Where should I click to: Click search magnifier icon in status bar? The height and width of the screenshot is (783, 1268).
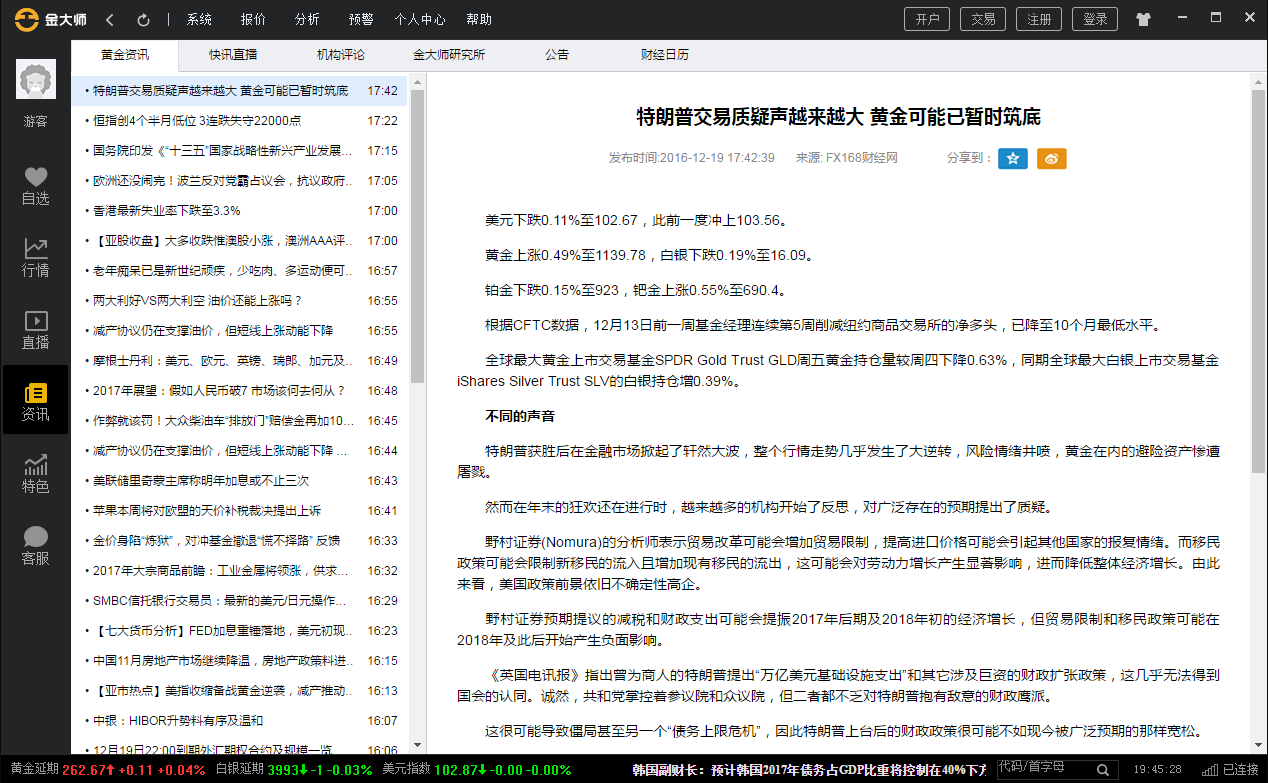point(1105,770)
